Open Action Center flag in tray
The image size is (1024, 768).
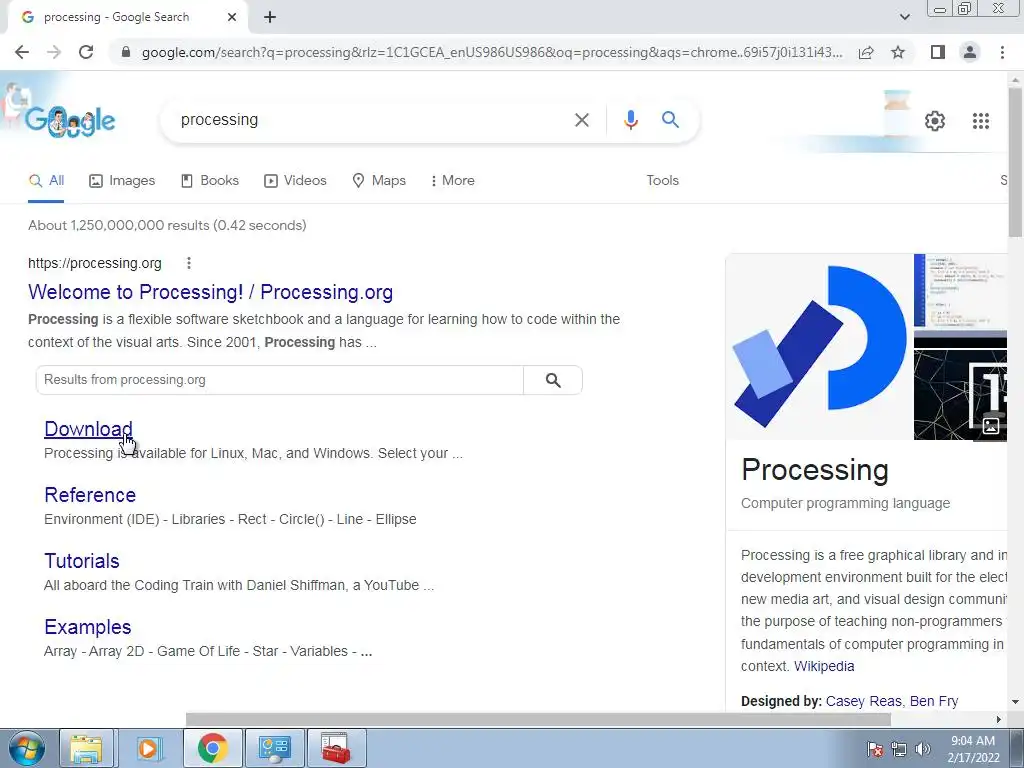click(875, 749)
